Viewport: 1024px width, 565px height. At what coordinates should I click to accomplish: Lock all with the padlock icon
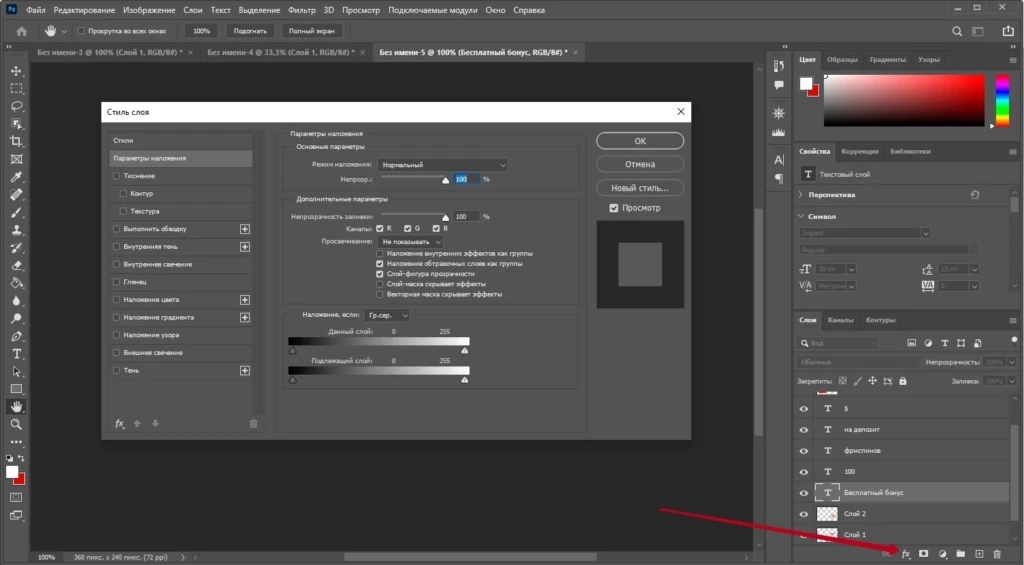pyautogui.click(x=903, y=381)
